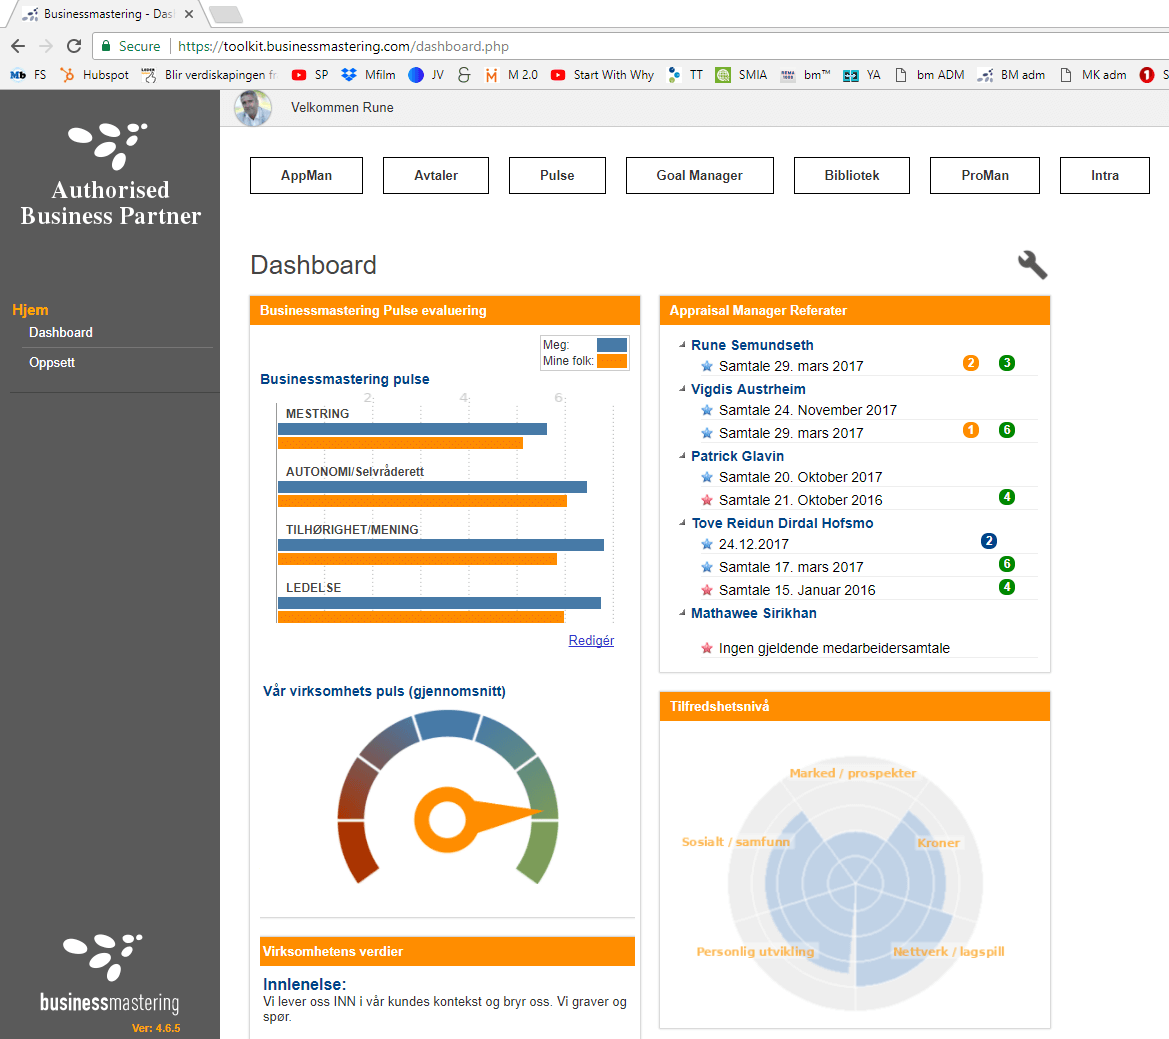The image size is (1169, 1039).
Task: Open the Intra module
Action: click(1105, 175)
